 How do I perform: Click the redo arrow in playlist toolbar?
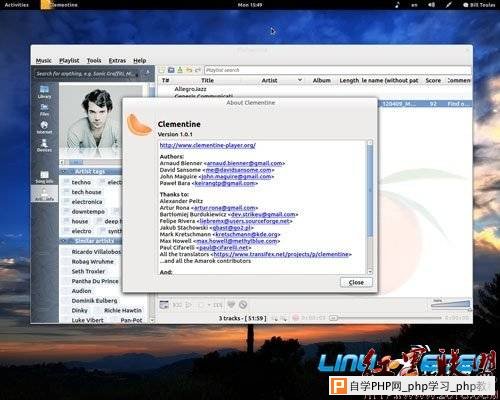pyautogui.click(x=197, y=70)
